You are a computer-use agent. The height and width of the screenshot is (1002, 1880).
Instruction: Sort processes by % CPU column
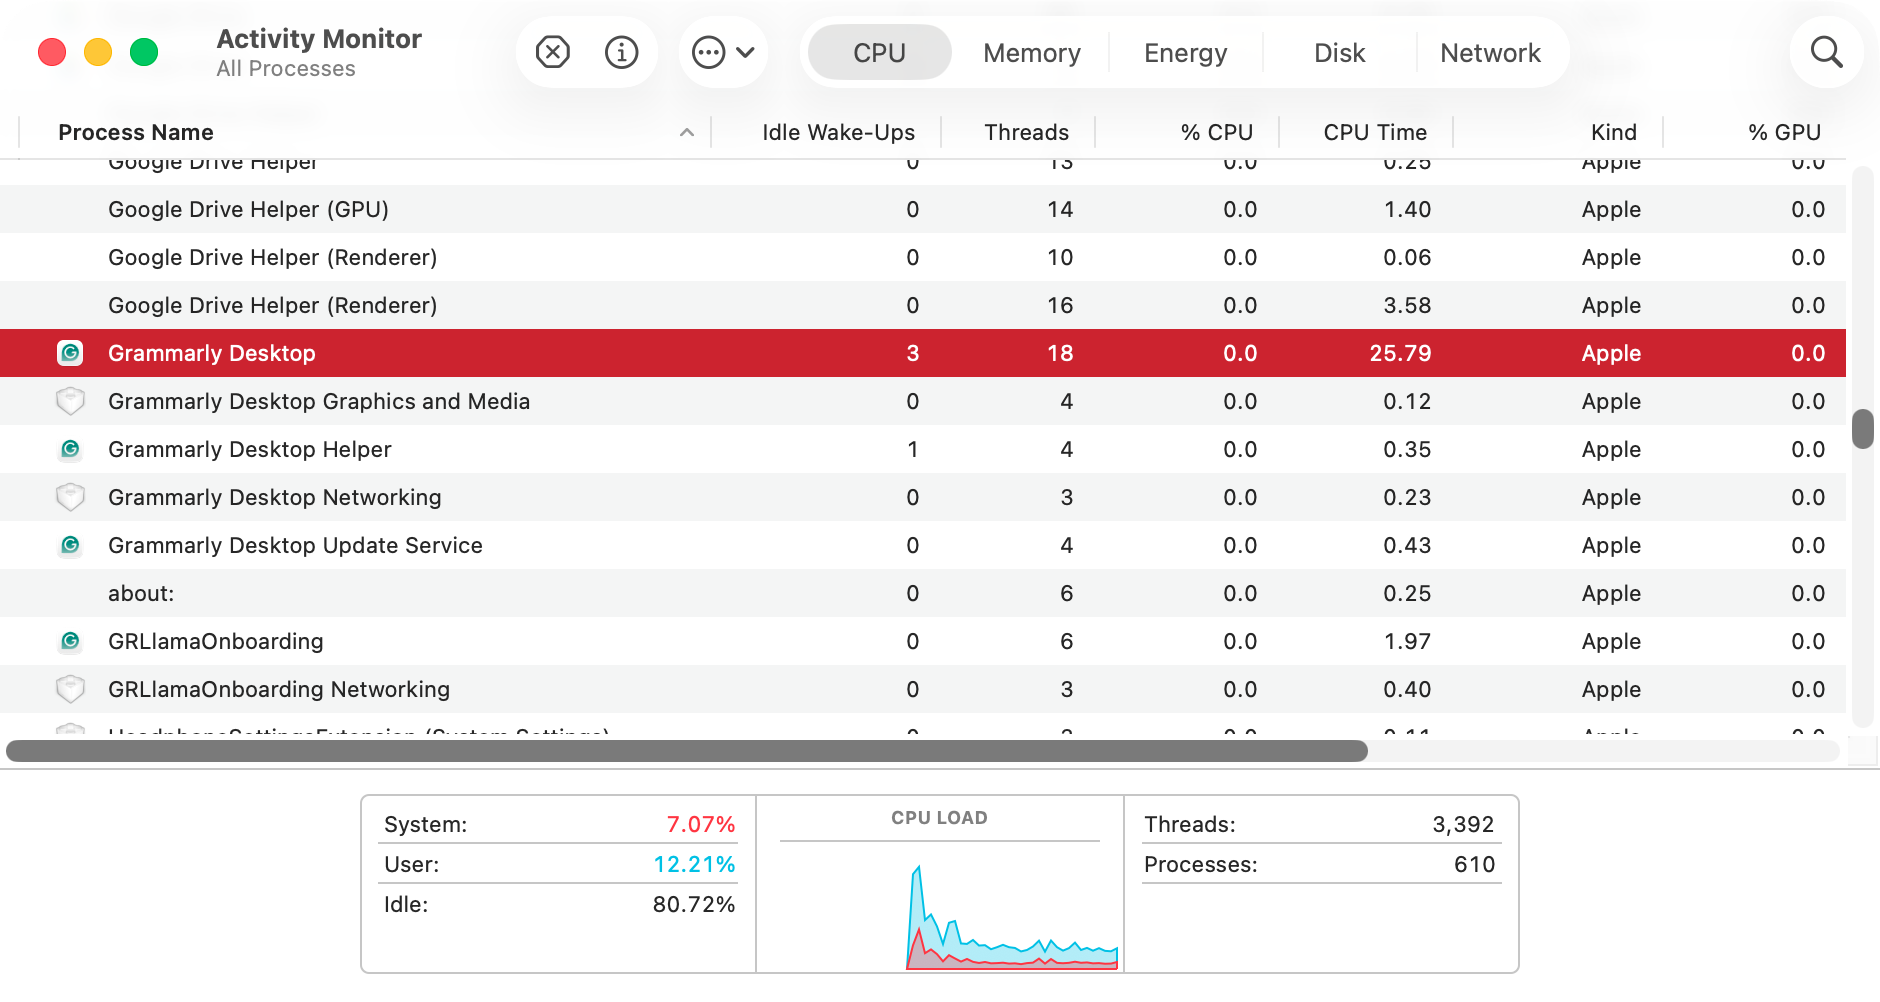(x=1217, y=131)
